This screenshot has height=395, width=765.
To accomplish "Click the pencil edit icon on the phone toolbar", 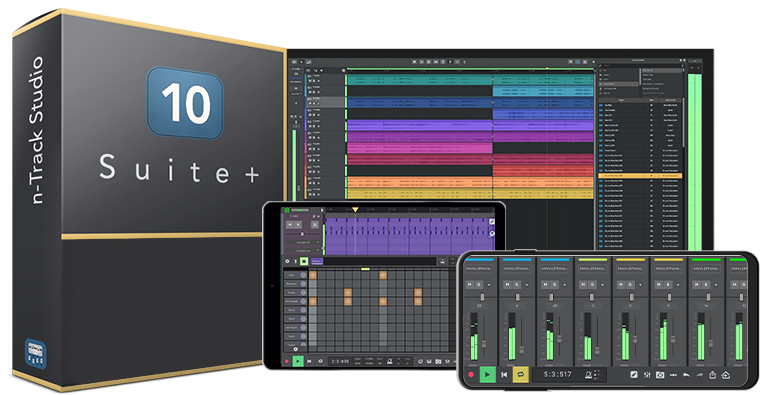I will (x=634, y=375).
